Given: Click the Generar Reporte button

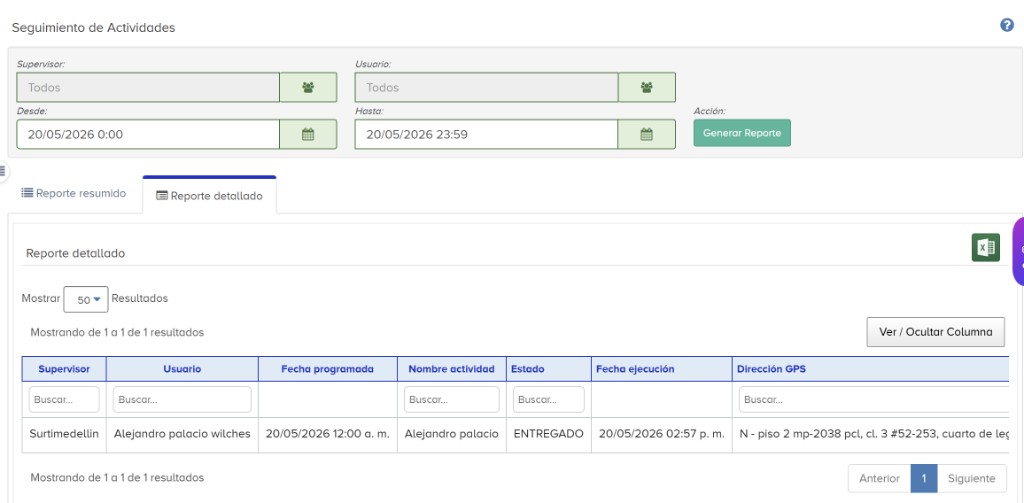Looking at the screenshot, I should coord(742,133).
